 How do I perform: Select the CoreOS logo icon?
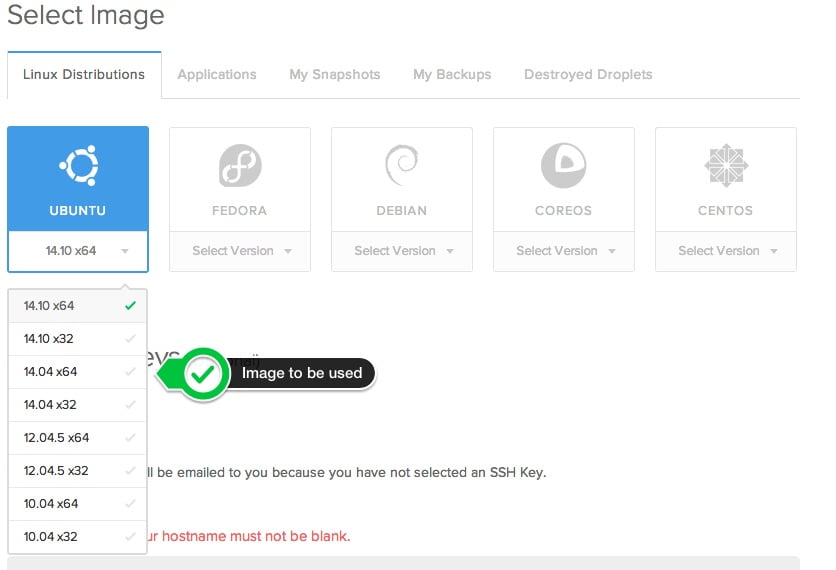(564, 165)
